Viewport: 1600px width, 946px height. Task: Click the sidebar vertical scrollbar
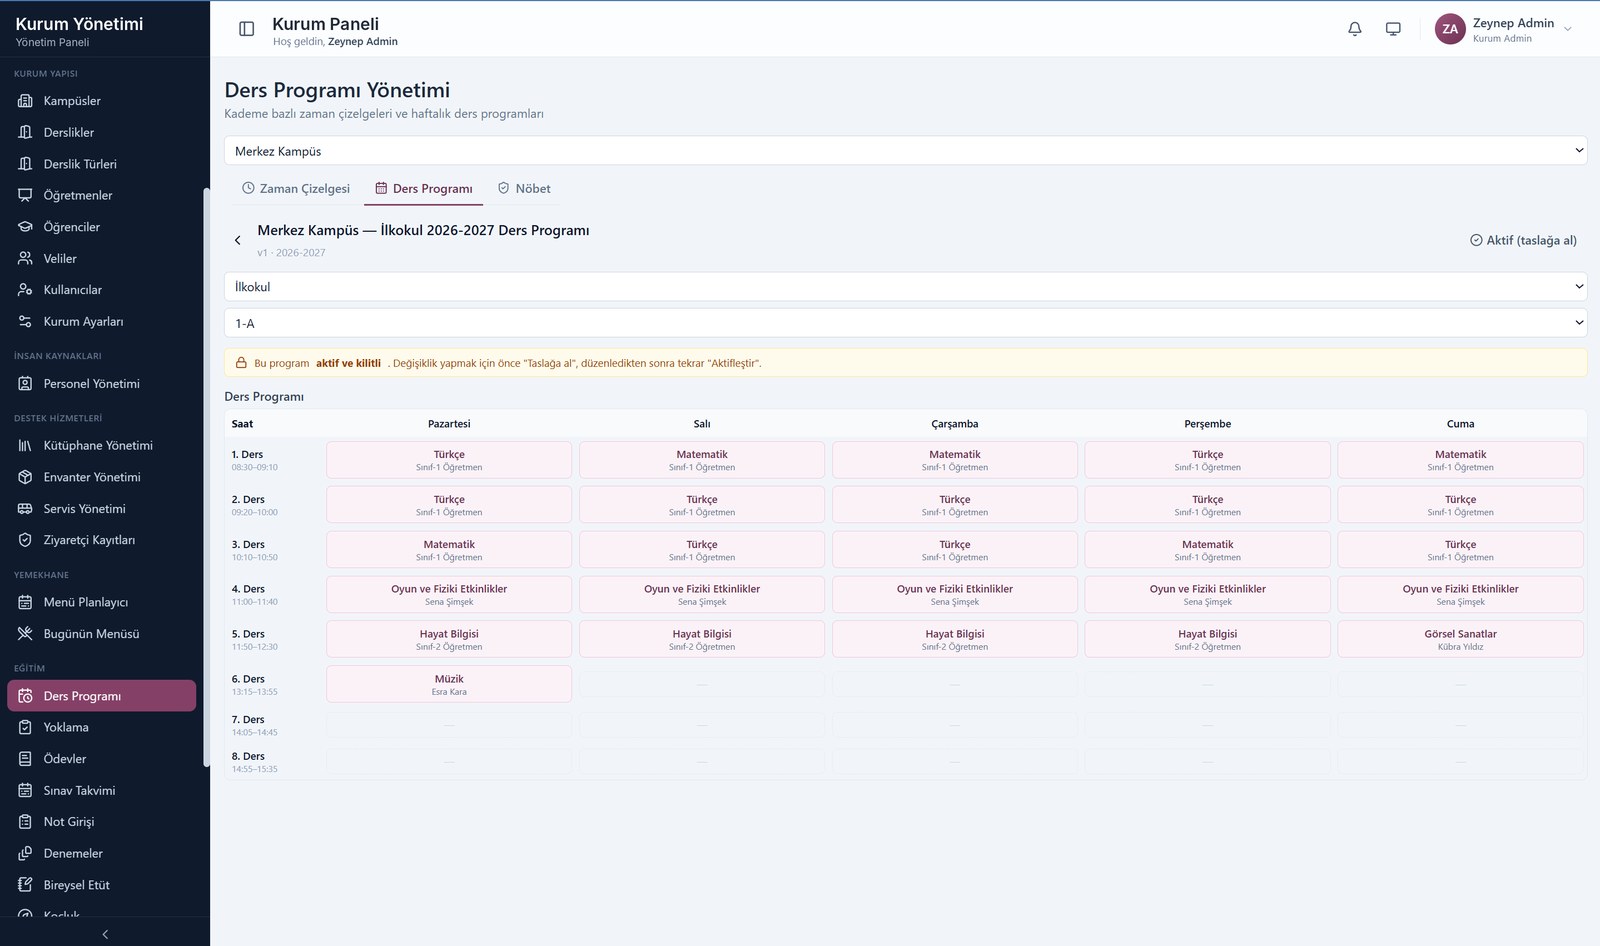point(206,478)
